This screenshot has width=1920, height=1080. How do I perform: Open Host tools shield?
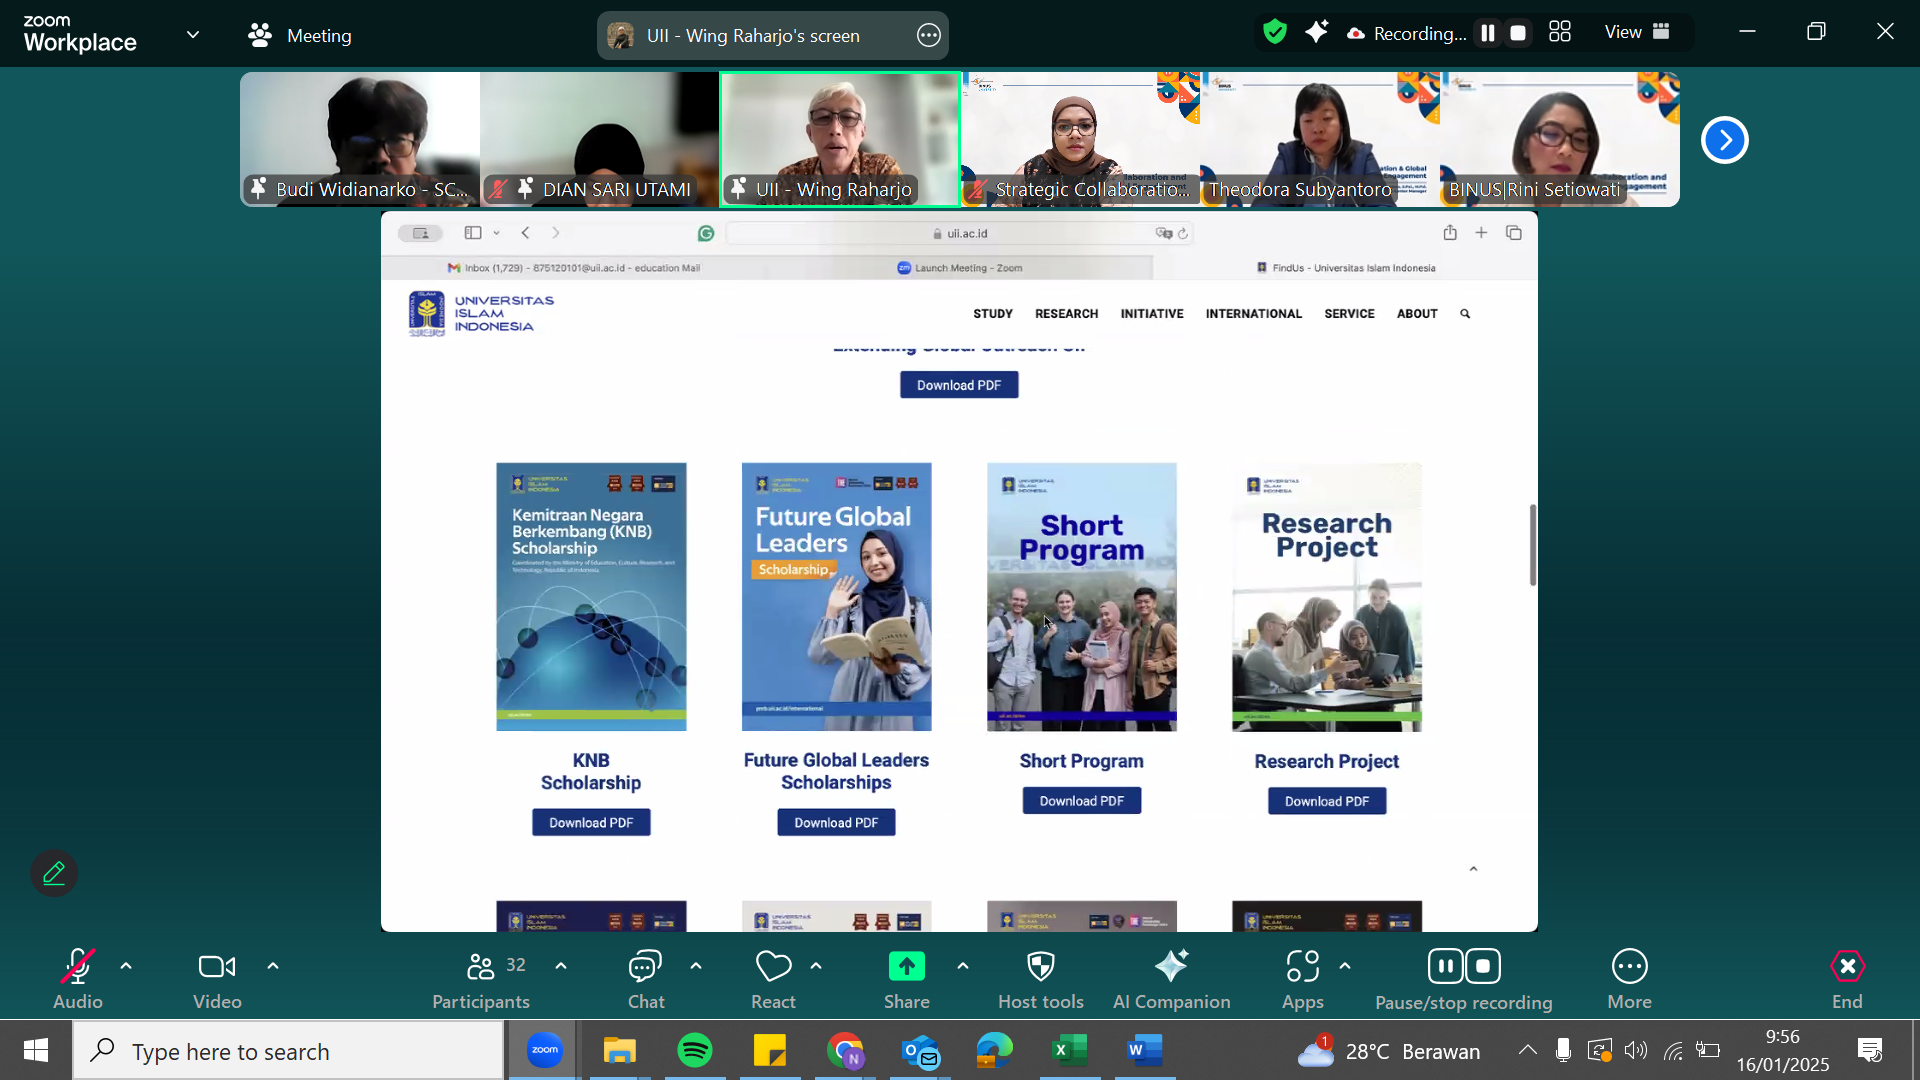tap(1041, 979)
